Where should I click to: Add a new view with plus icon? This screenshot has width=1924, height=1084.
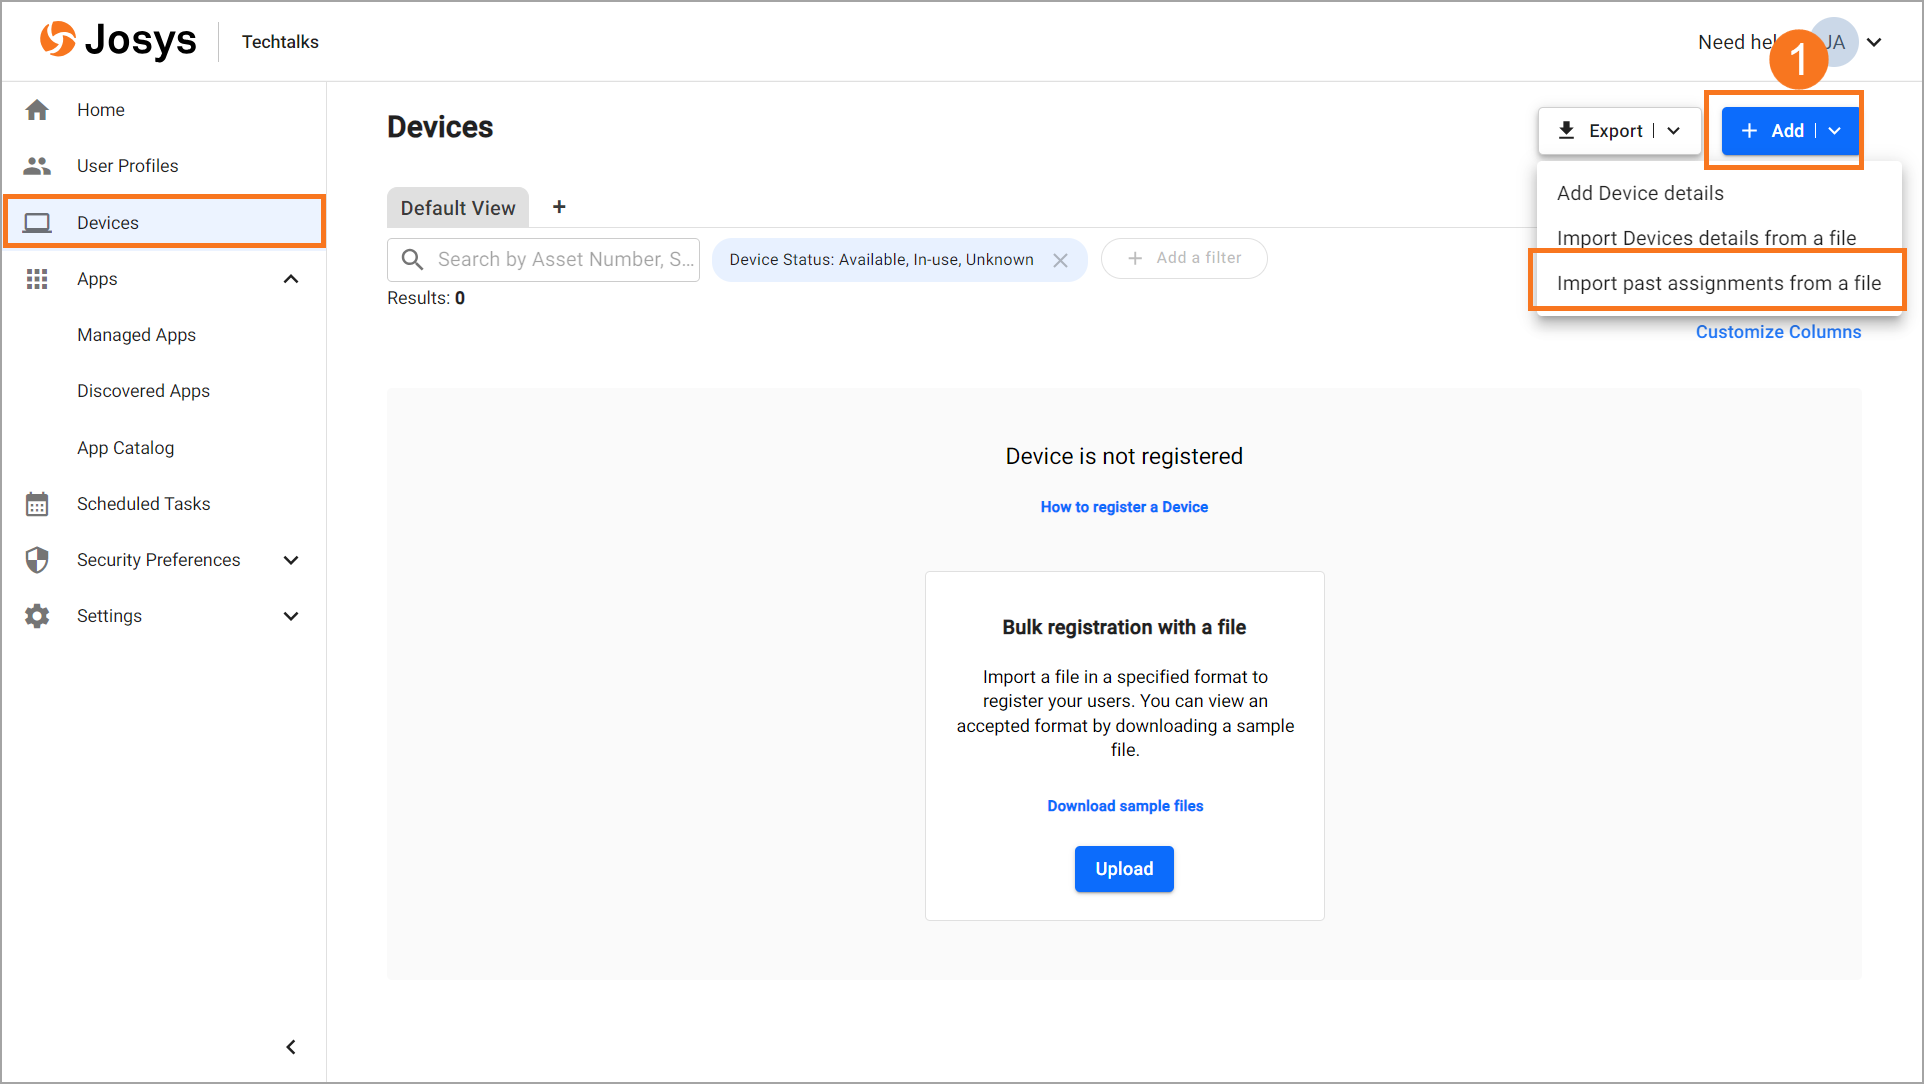point(559,207)
